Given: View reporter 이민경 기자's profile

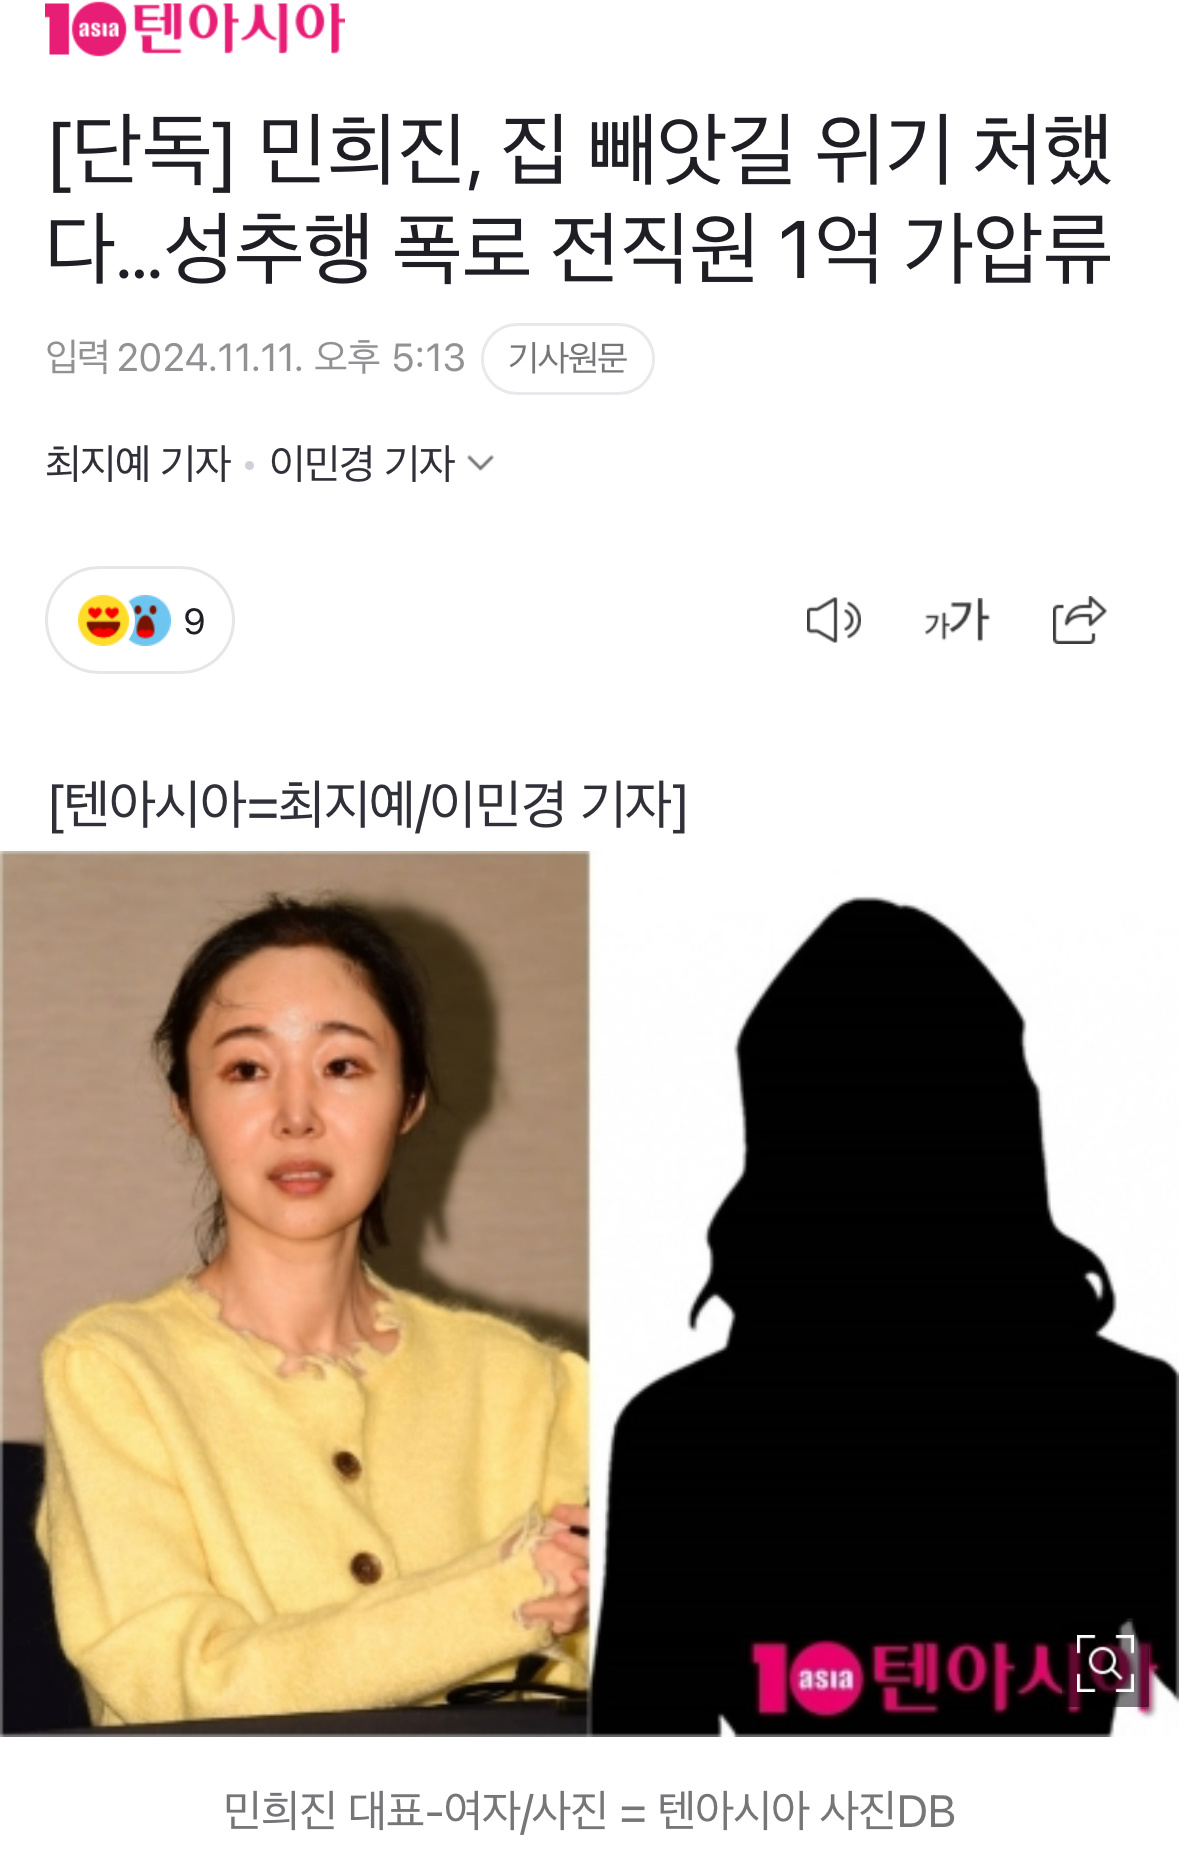Looking at the screenshot, I should pos(363,463).
